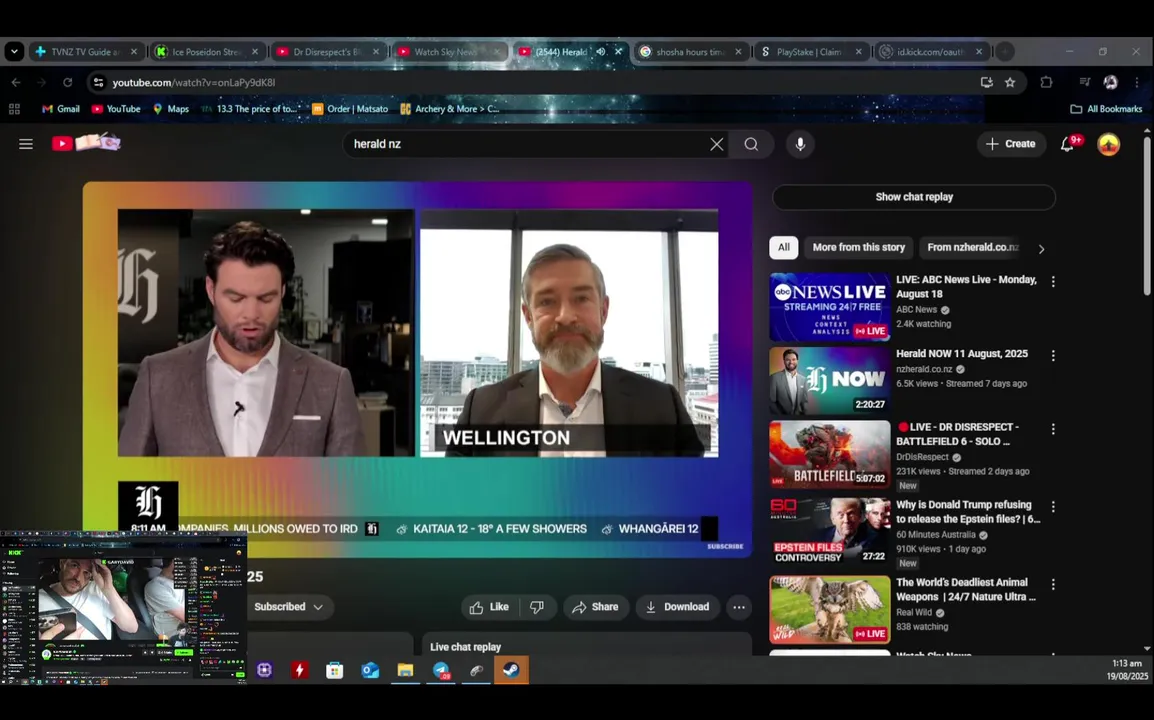Go to the YouTube home logo
The height and width of the screenshot is (720, 1154).
click(85, 143)
